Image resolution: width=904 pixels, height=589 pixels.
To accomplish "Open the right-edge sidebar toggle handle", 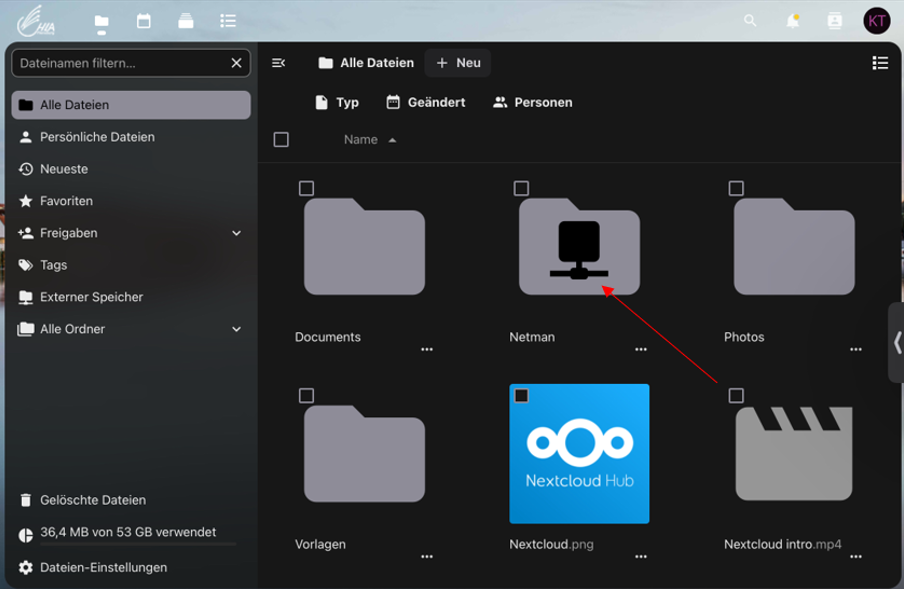I will 897,342.
